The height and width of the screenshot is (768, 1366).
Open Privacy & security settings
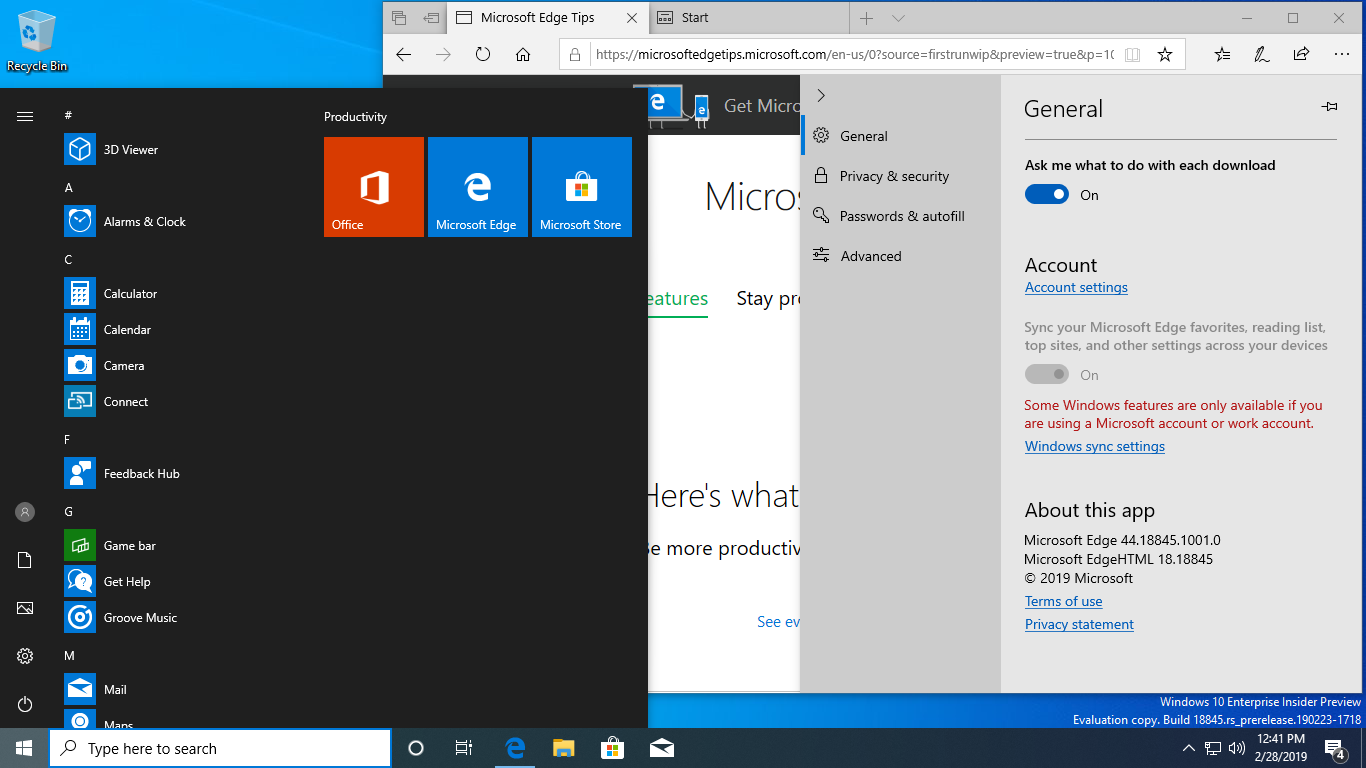[900, 176]
